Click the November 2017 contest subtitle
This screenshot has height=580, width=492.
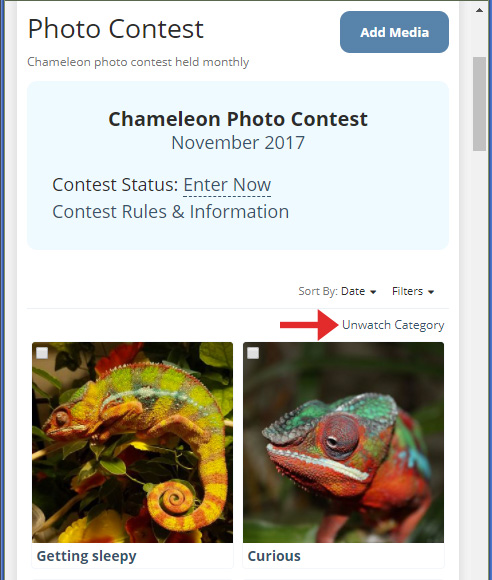pyautogui.click(x=238, y=143)
